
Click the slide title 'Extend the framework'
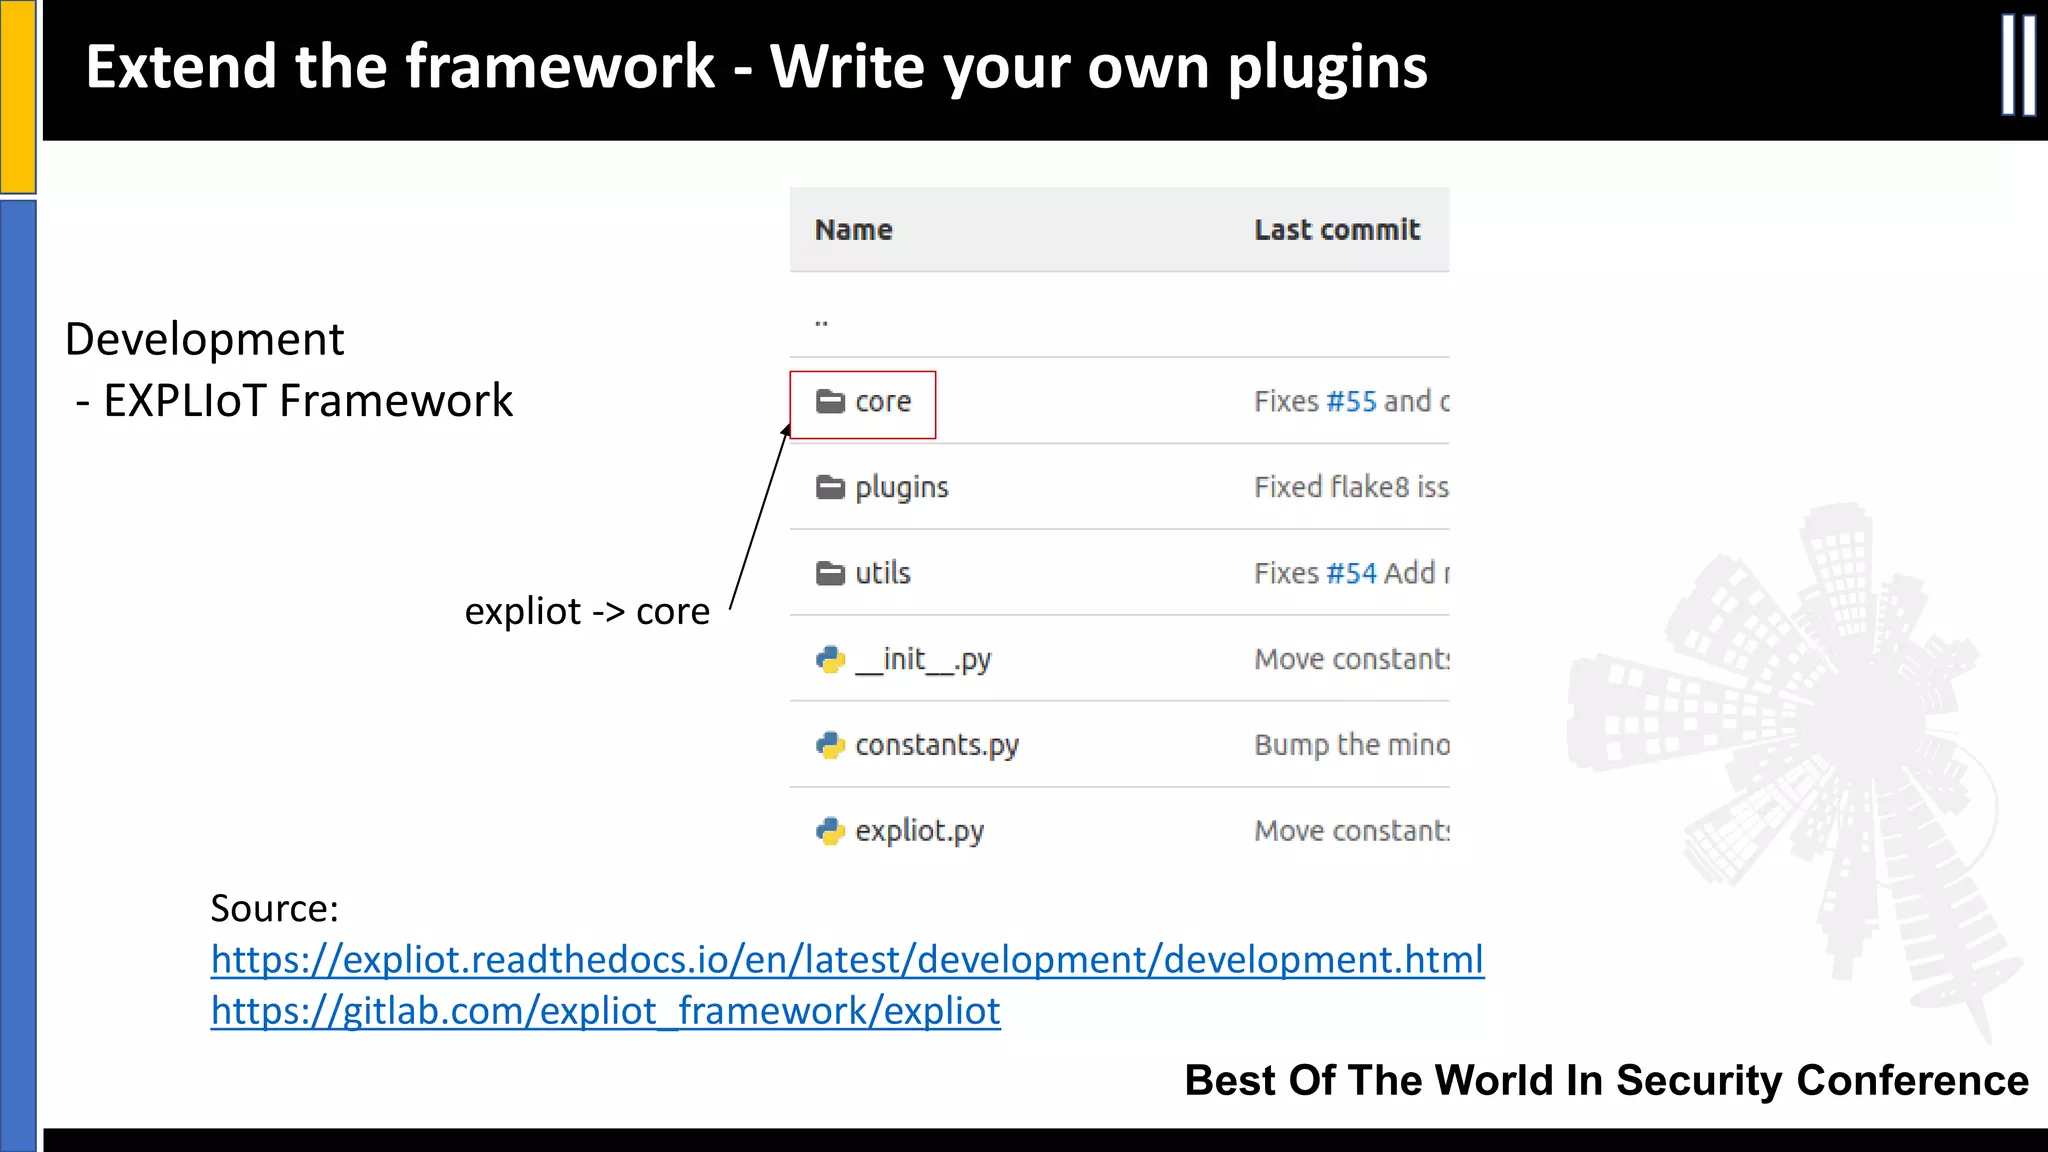(x=400, y=67)
